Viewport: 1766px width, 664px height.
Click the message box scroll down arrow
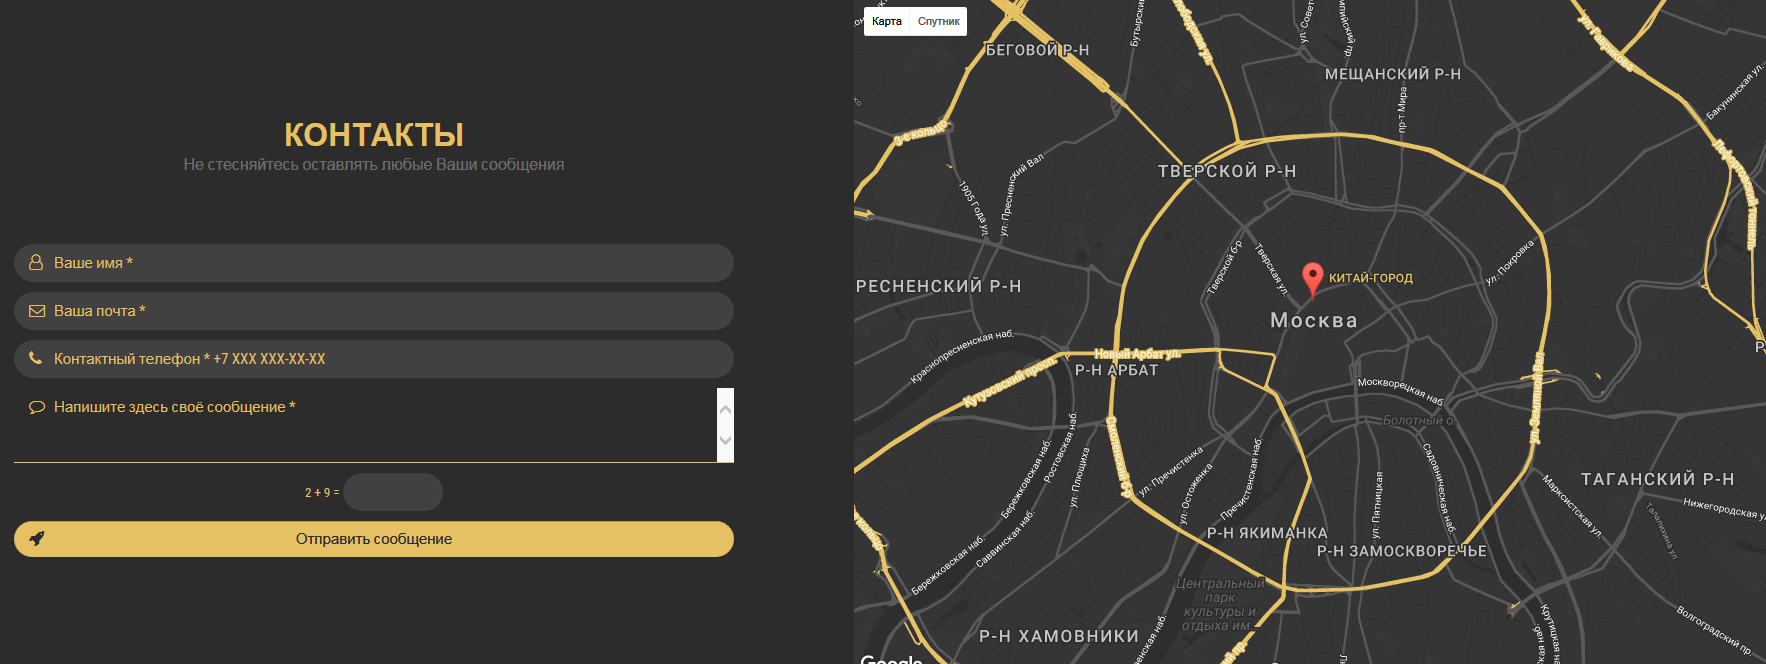click(x=726, y=440)
